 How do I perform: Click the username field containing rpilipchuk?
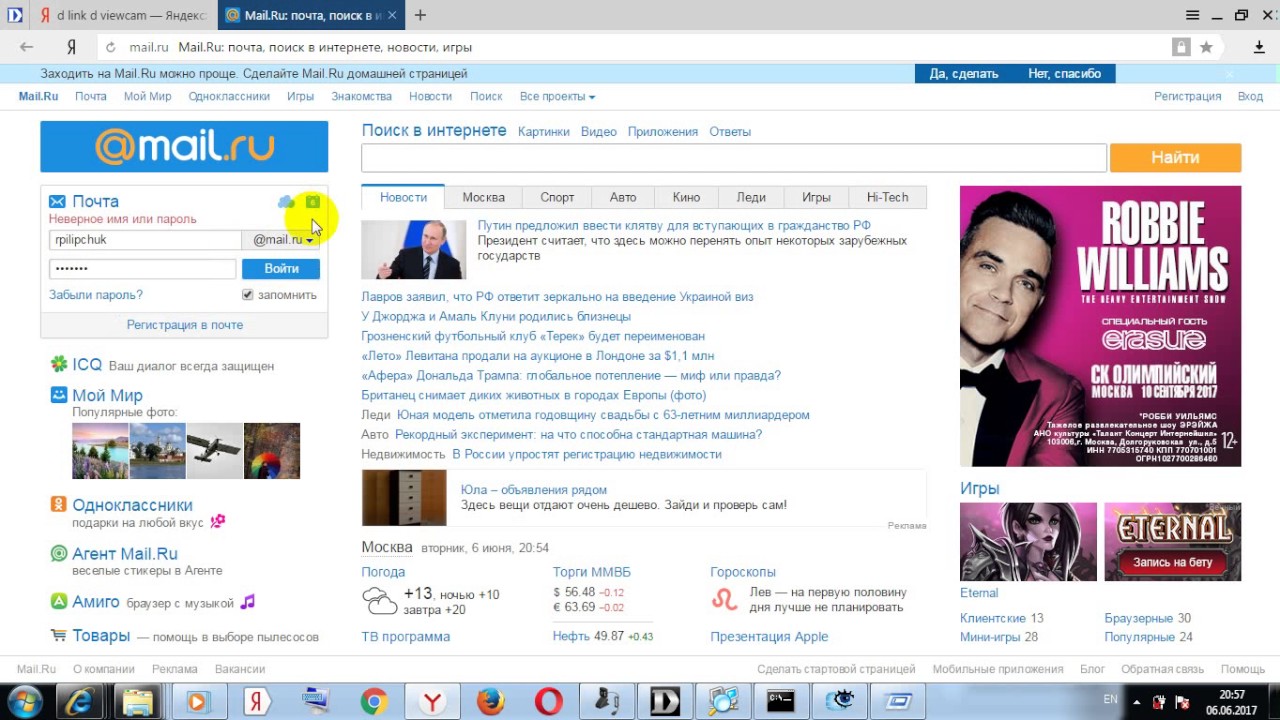(145, 240)
